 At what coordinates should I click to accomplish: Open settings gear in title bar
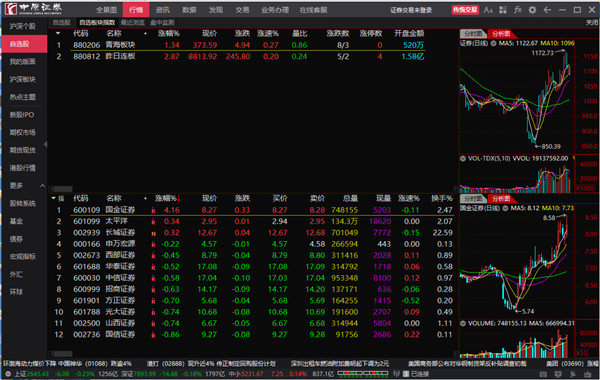(532, 10)
